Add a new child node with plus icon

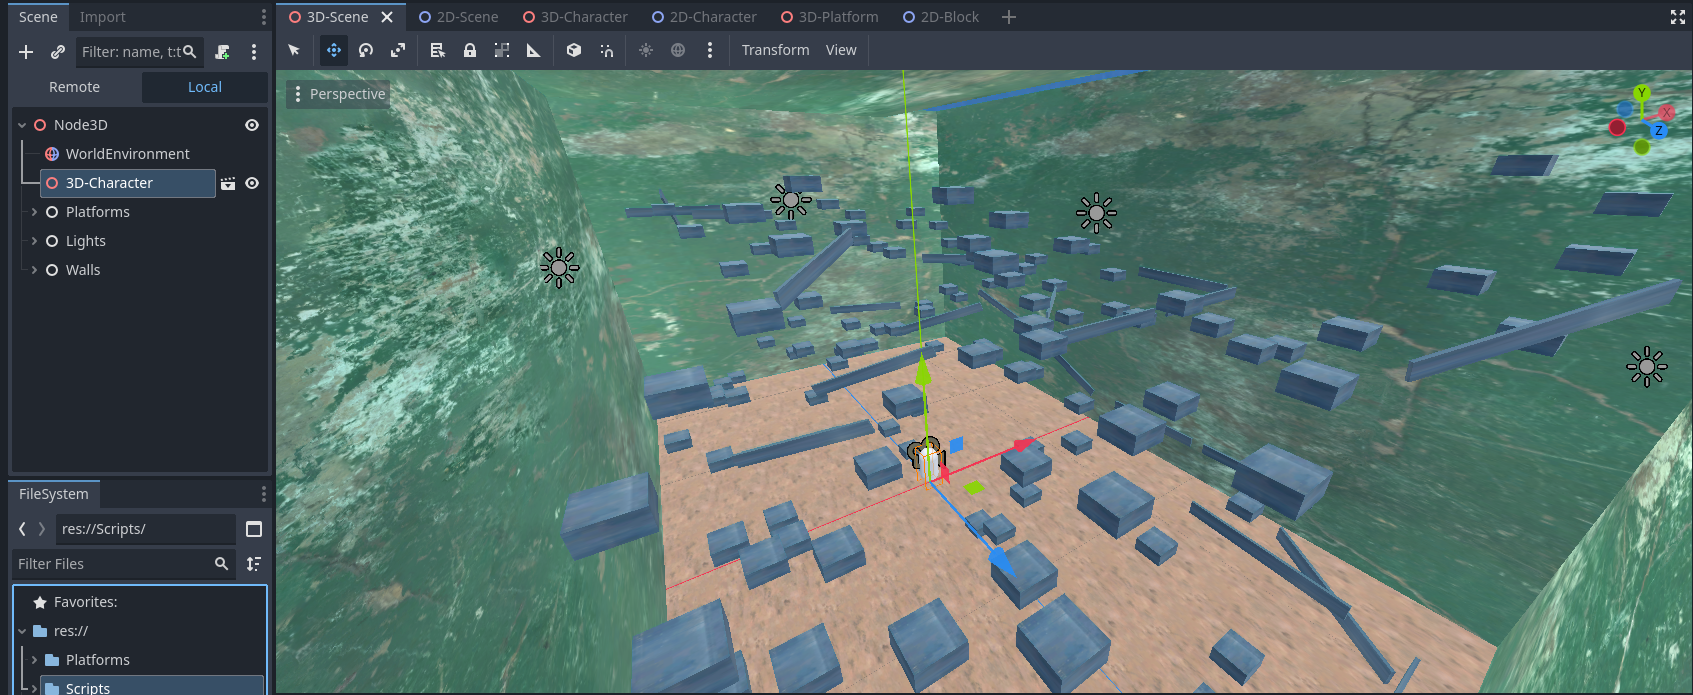26,52
